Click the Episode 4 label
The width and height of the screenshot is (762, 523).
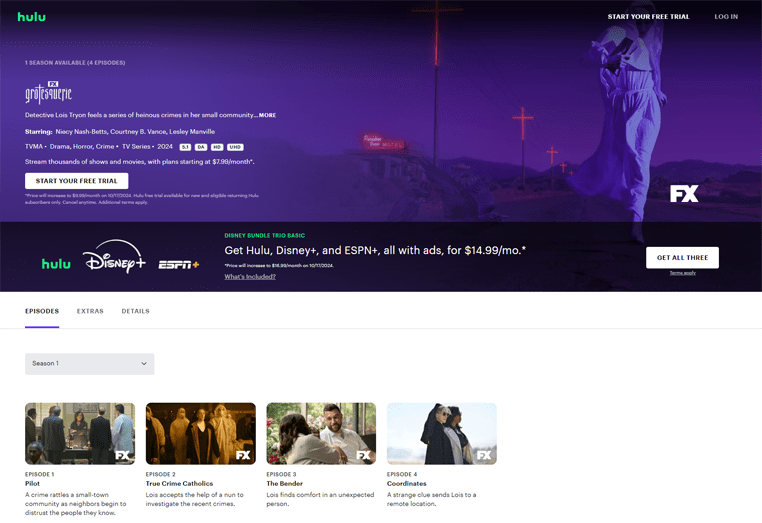[402, 474]
